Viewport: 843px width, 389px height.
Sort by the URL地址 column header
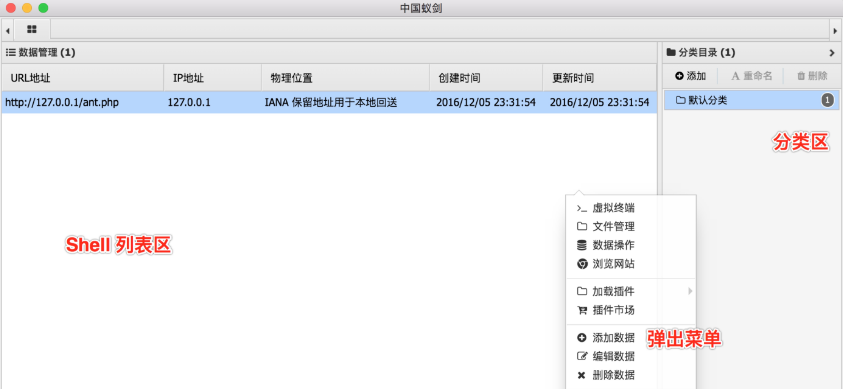pyautogui.click(x=82, y=78)
